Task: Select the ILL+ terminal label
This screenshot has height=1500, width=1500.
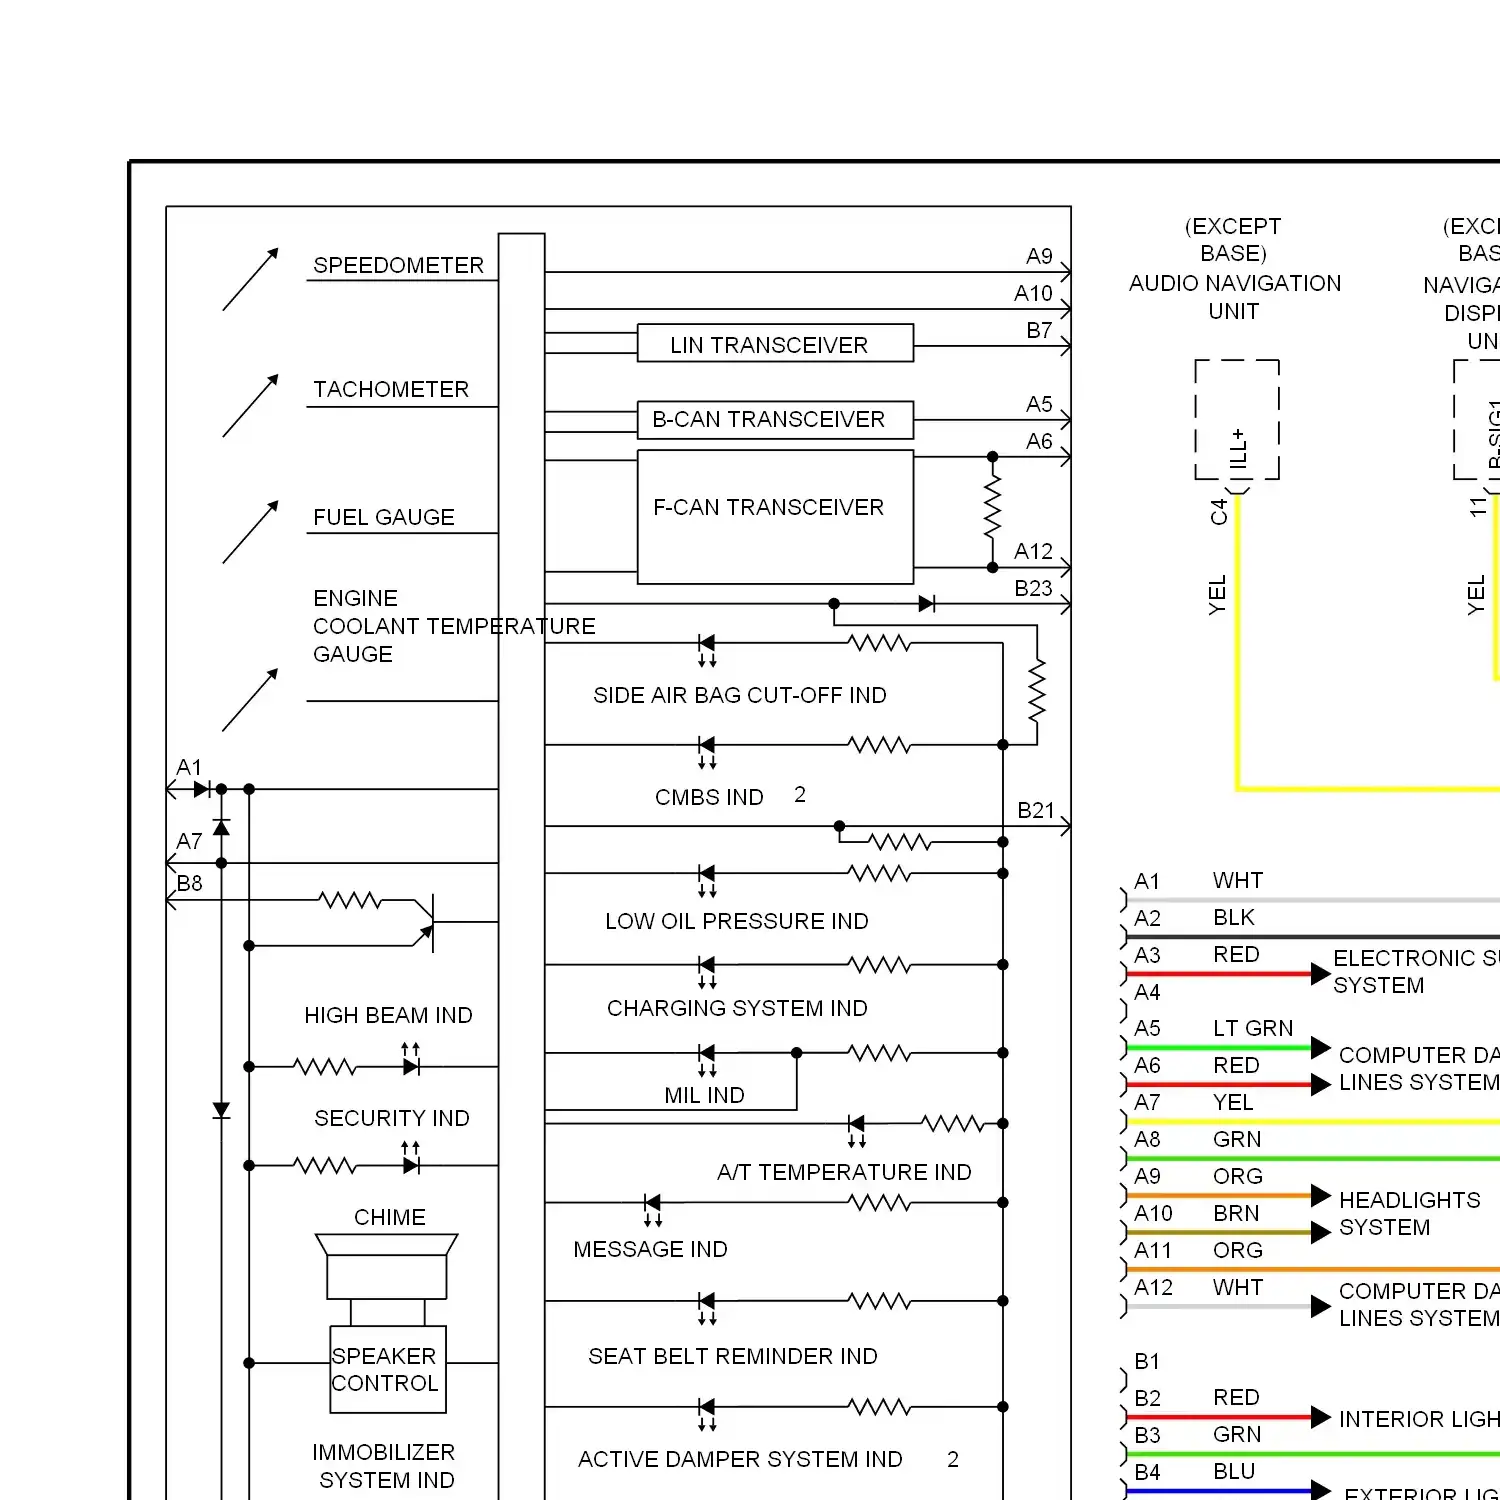Action: pyautogui.click(x=1238, y=450)
